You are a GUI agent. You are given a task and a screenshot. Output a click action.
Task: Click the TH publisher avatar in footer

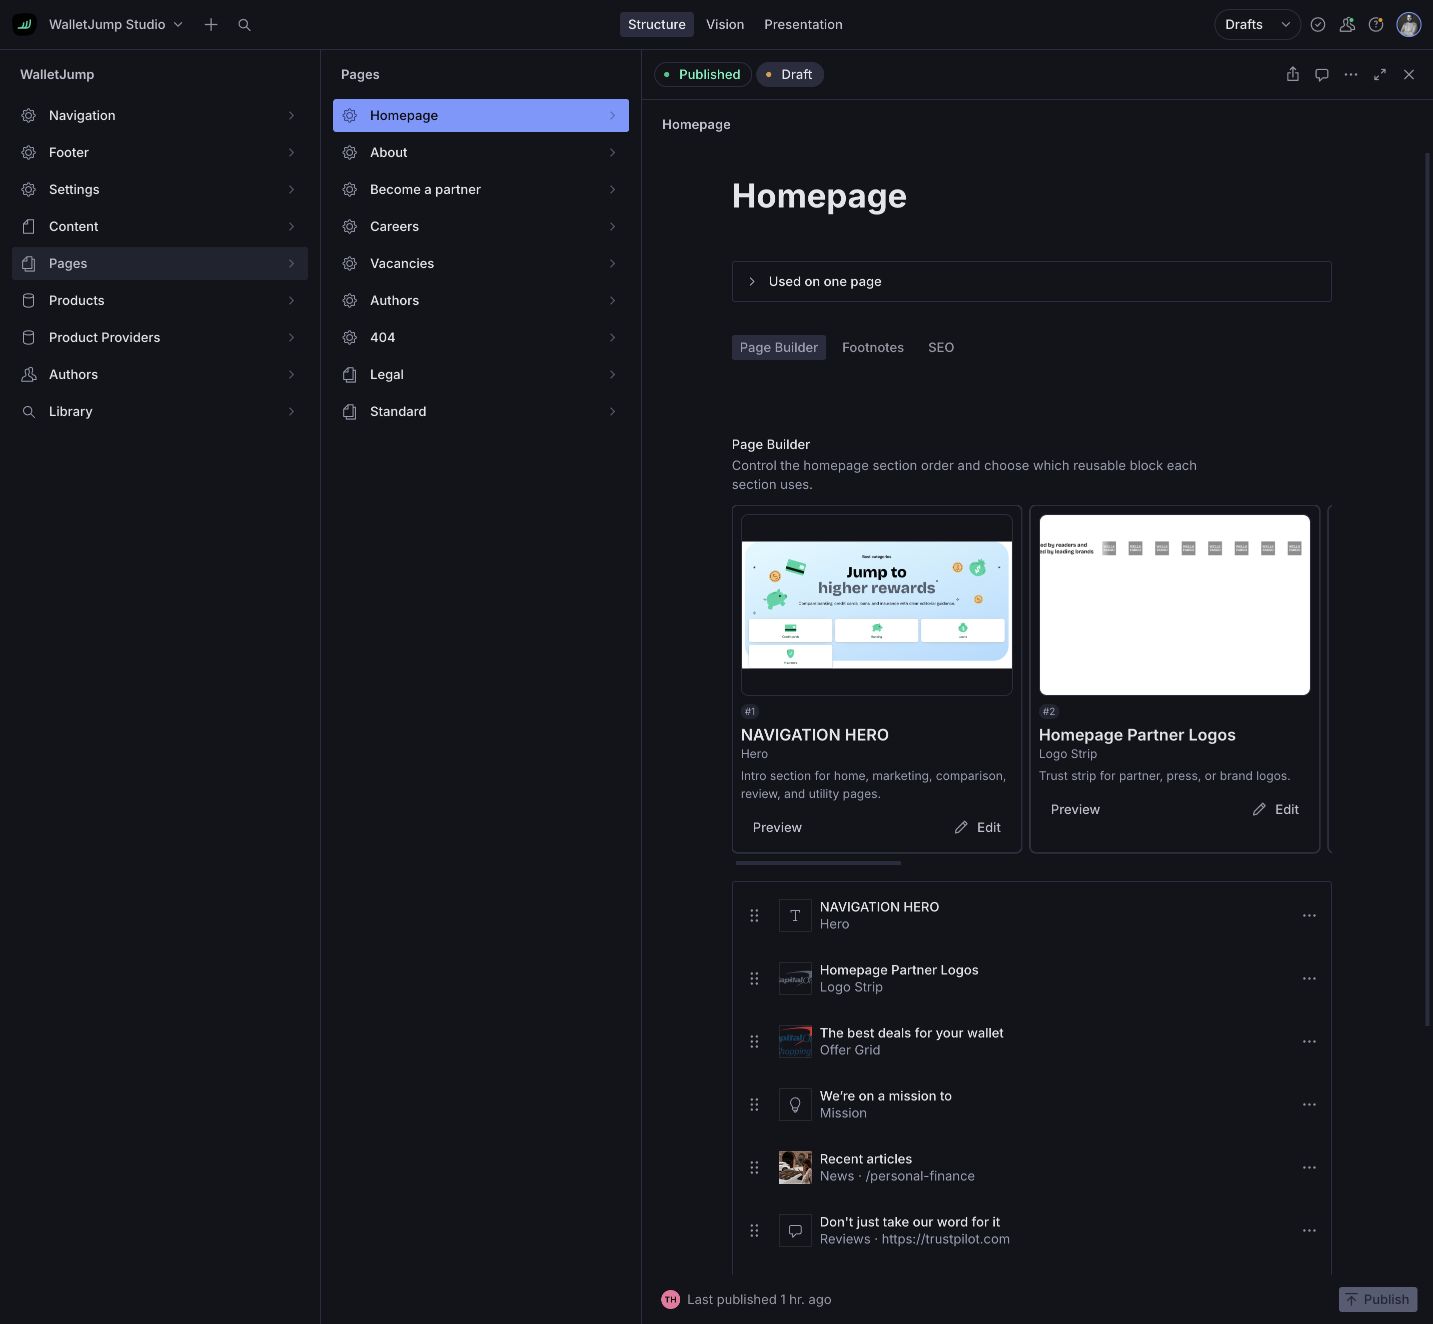point(670,1299)
